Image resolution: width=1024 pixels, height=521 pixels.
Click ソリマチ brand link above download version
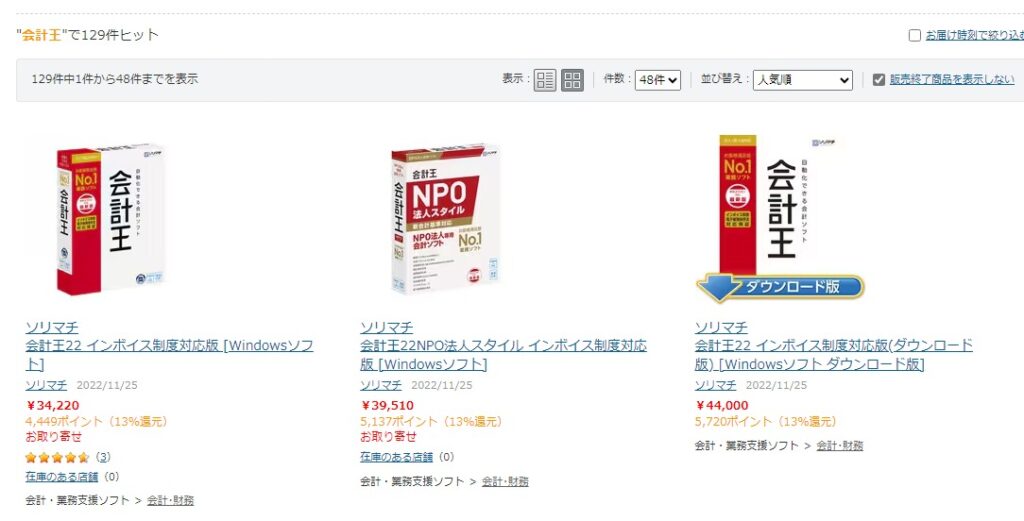point(721,327)
